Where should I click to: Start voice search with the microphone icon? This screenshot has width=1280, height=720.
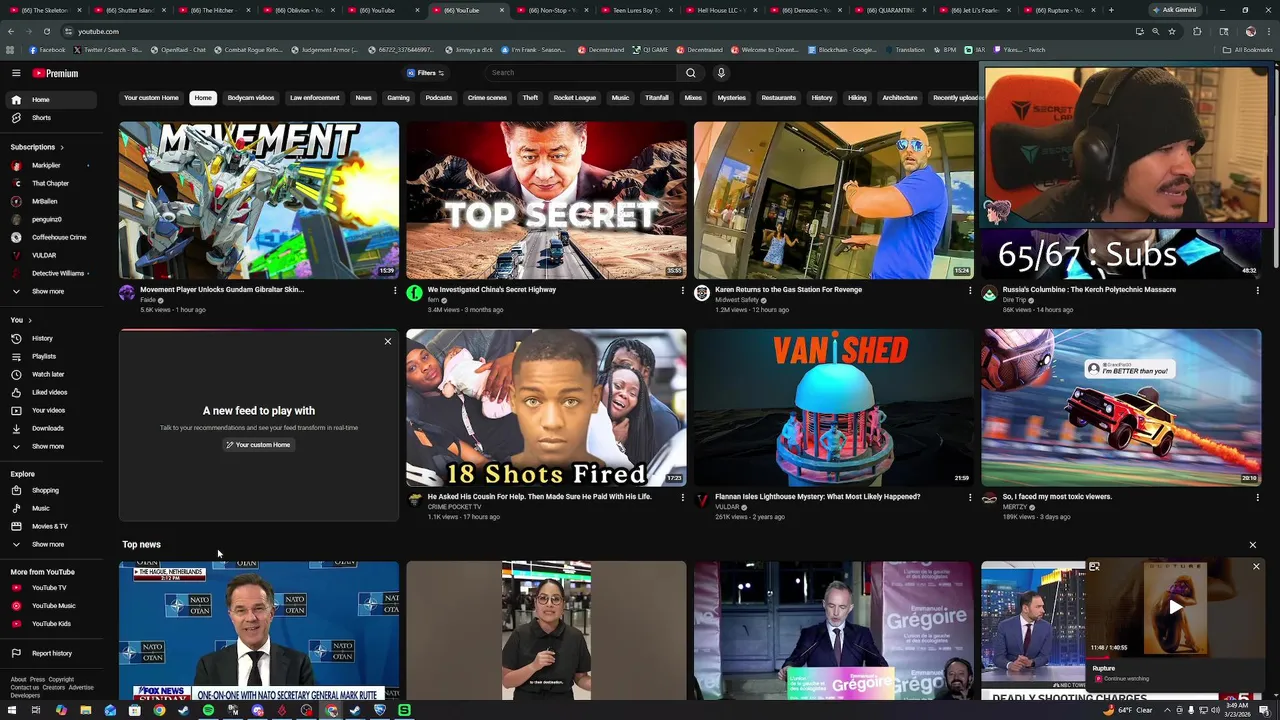pos(721,73)
